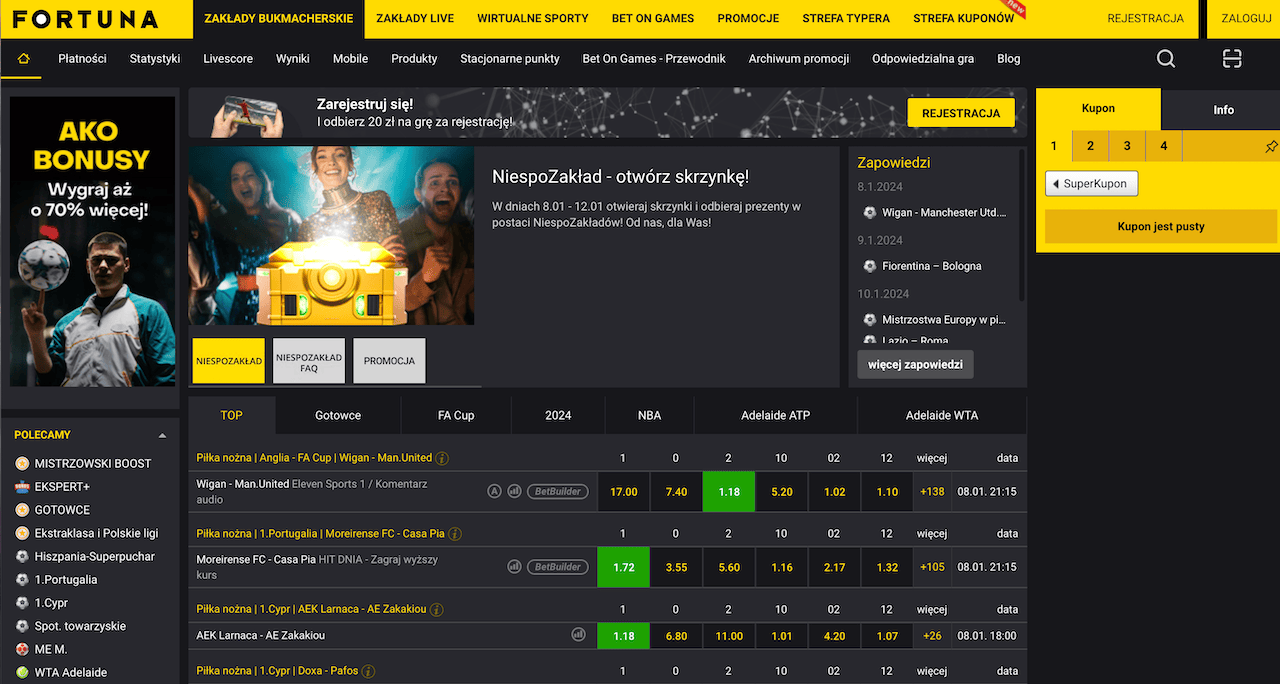The image size is (1280, 684).
Task: Switch to the FA Cup tab
Action: tap(456, 415)
